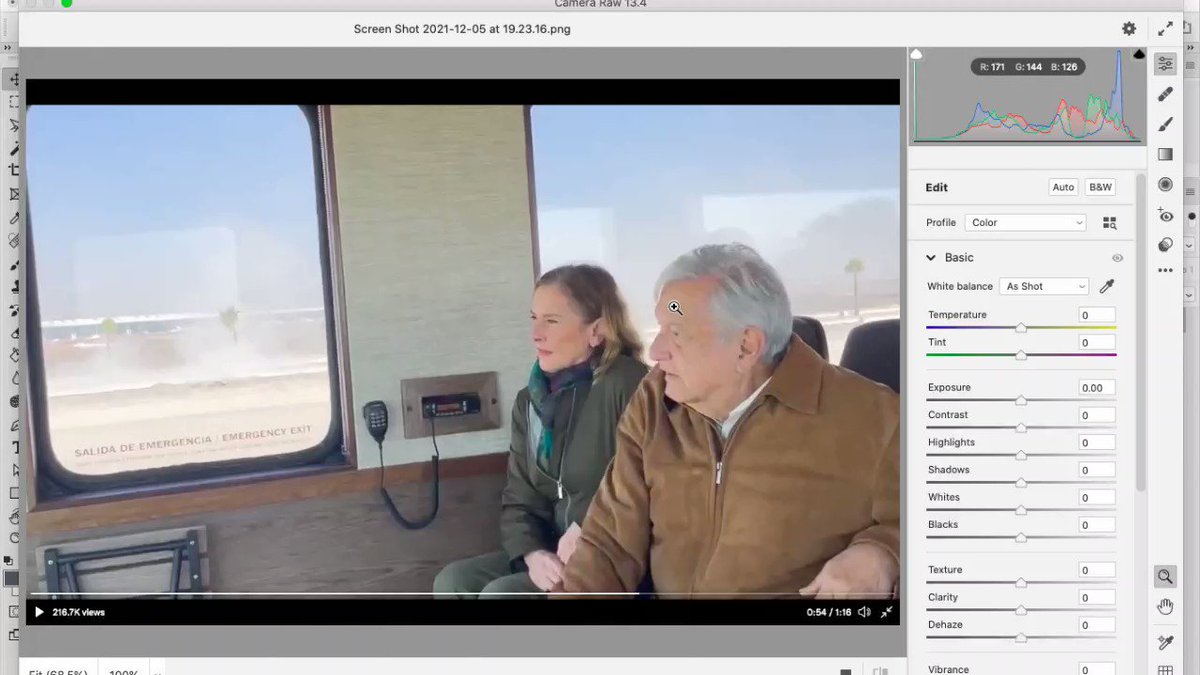Click the B&W button

[1100, 187]
